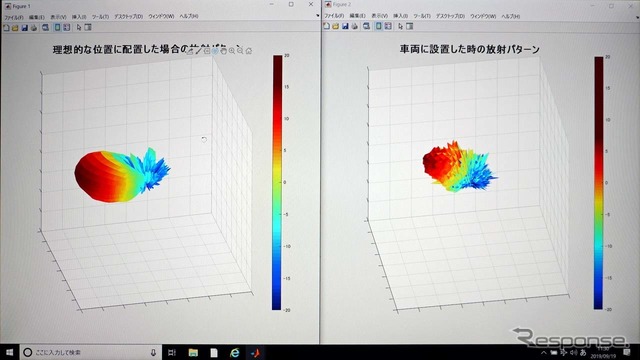Toggle Insert Legend in Figure 1 toolbar

coord(67,28)
